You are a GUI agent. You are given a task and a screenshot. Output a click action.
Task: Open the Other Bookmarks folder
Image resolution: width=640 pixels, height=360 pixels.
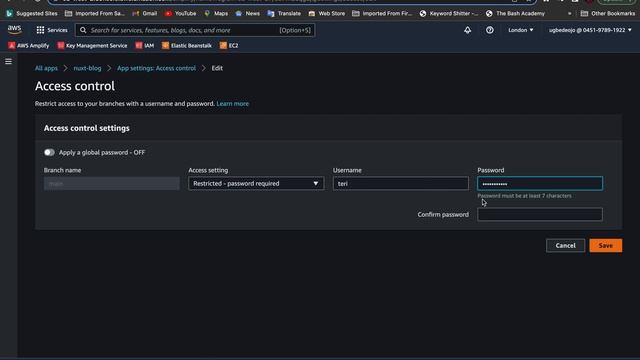pyautogui.click(x=608, y=13)
